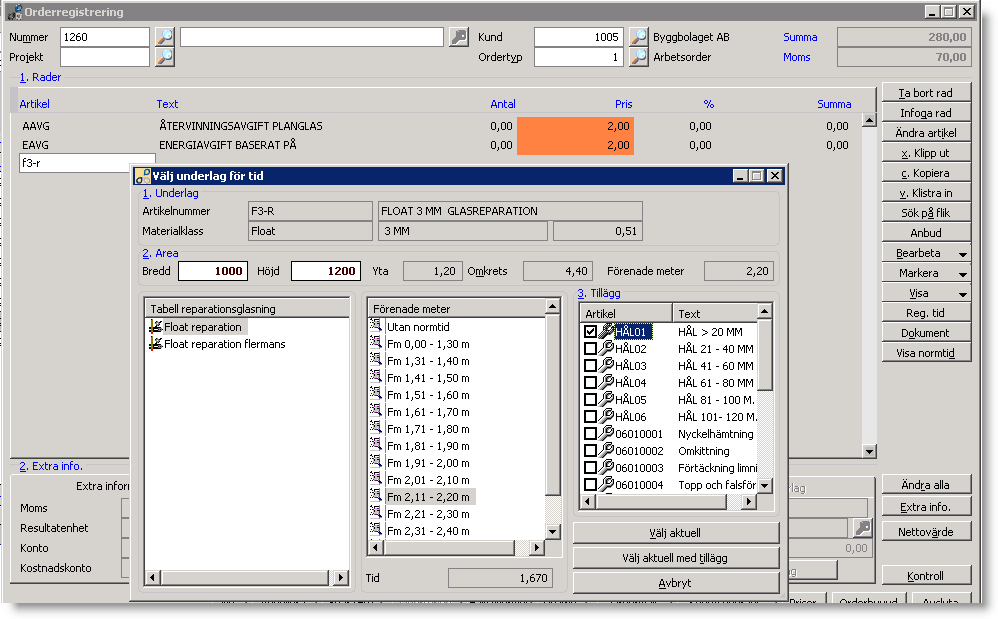
Task: Check the 06010001 Nyckelhämtning checkbox
Action: tap(590, 434)
